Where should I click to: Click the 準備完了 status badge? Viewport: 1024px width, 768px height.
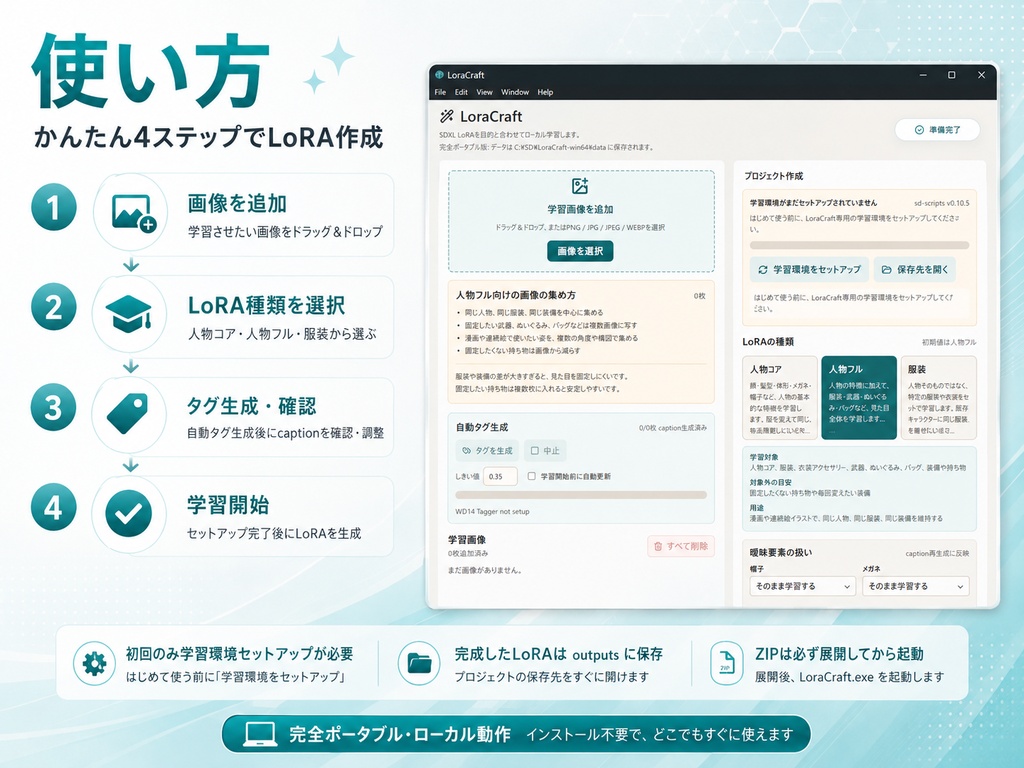937,130
